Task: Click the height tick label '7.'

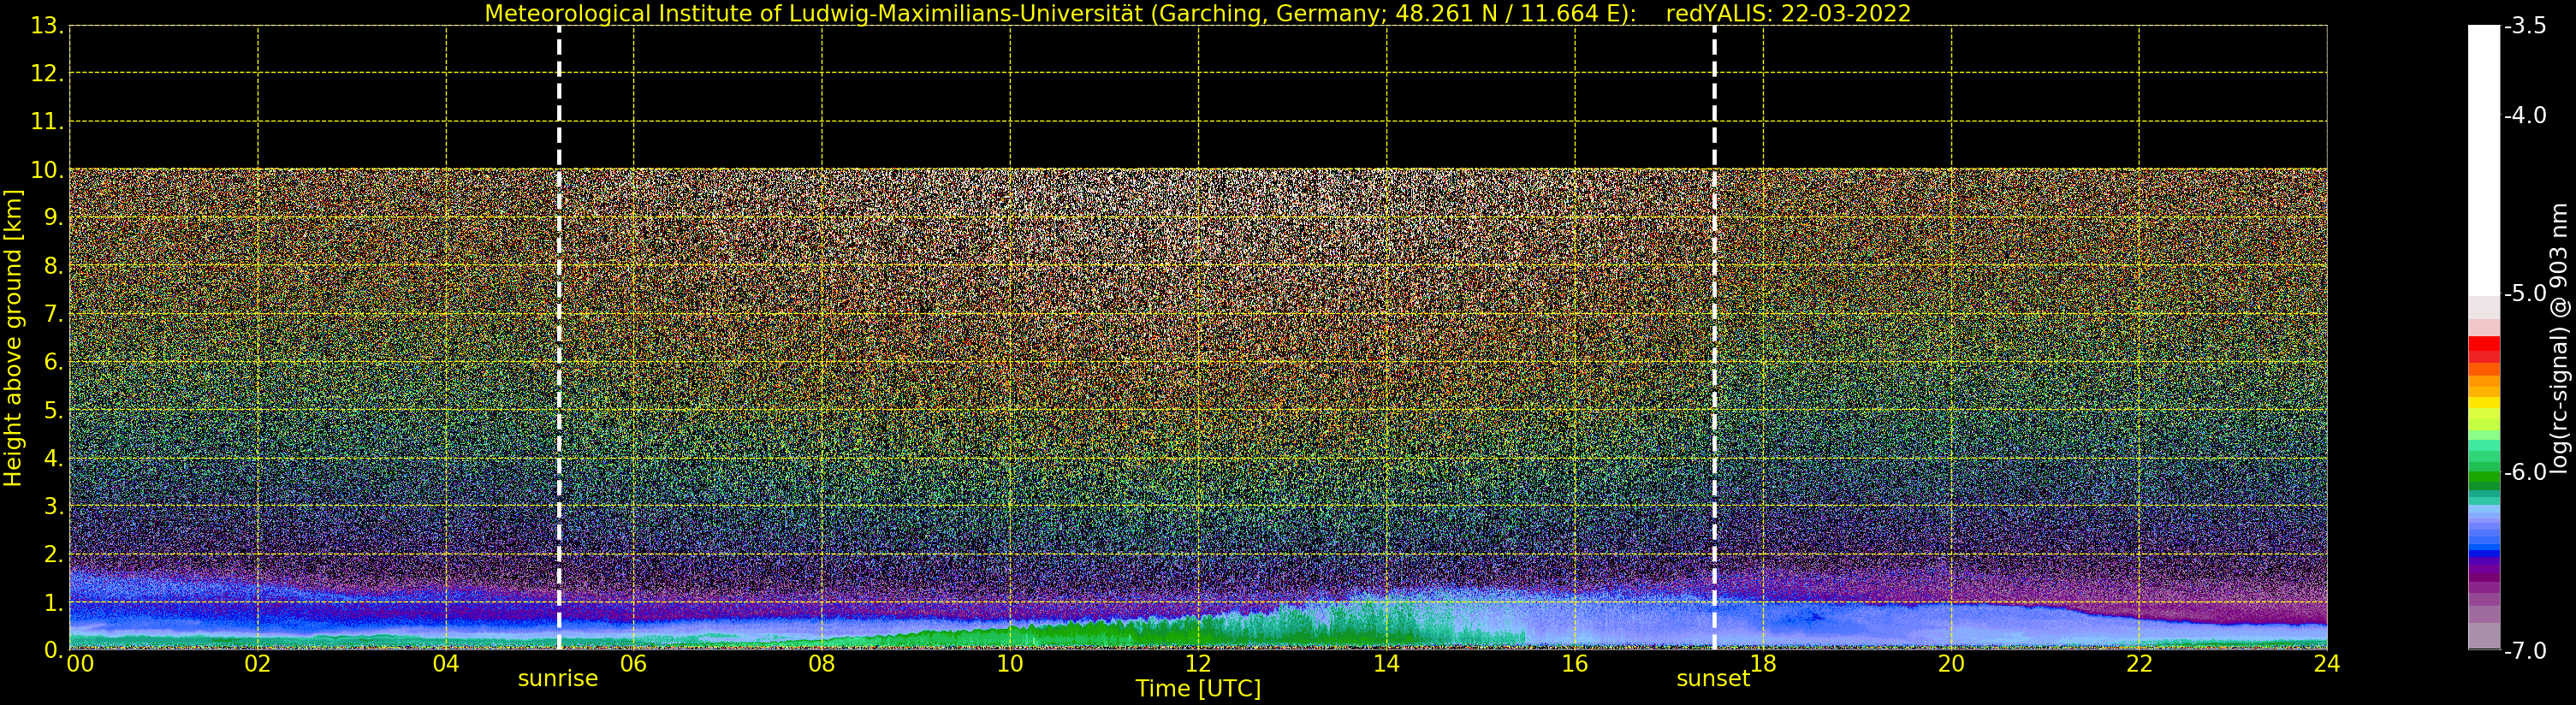Action: (x=54, y=314)
